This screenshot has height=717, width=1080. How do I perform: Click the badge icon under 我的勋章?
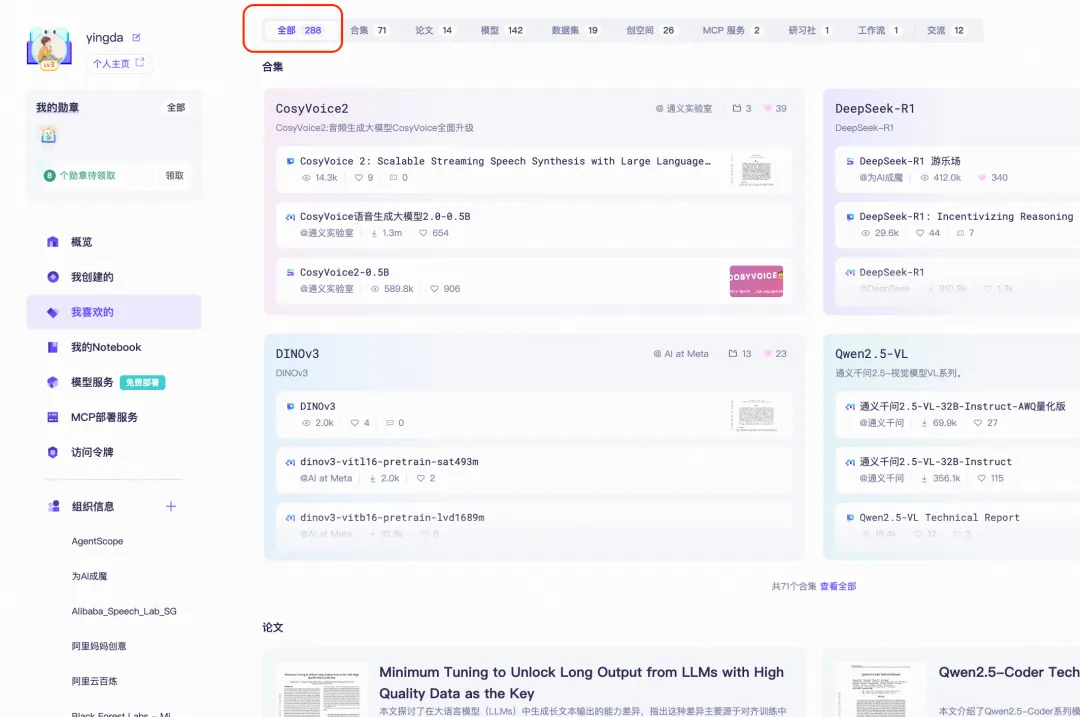pos(48,135)
